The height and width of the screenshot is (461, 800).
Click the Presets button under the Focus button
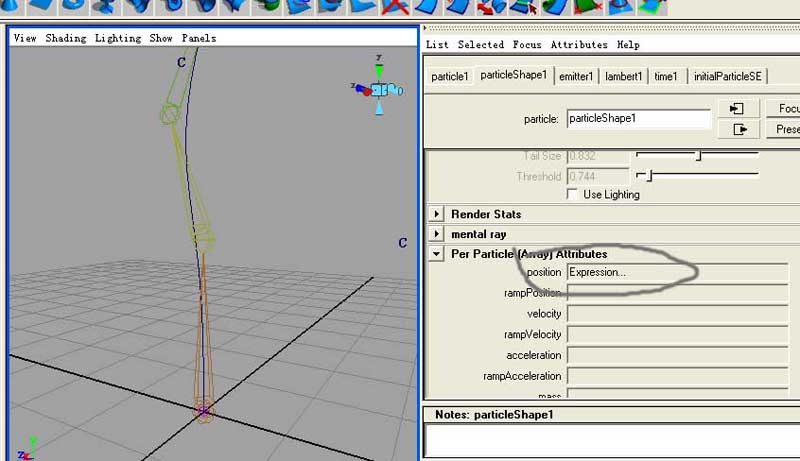coord(783,129)
